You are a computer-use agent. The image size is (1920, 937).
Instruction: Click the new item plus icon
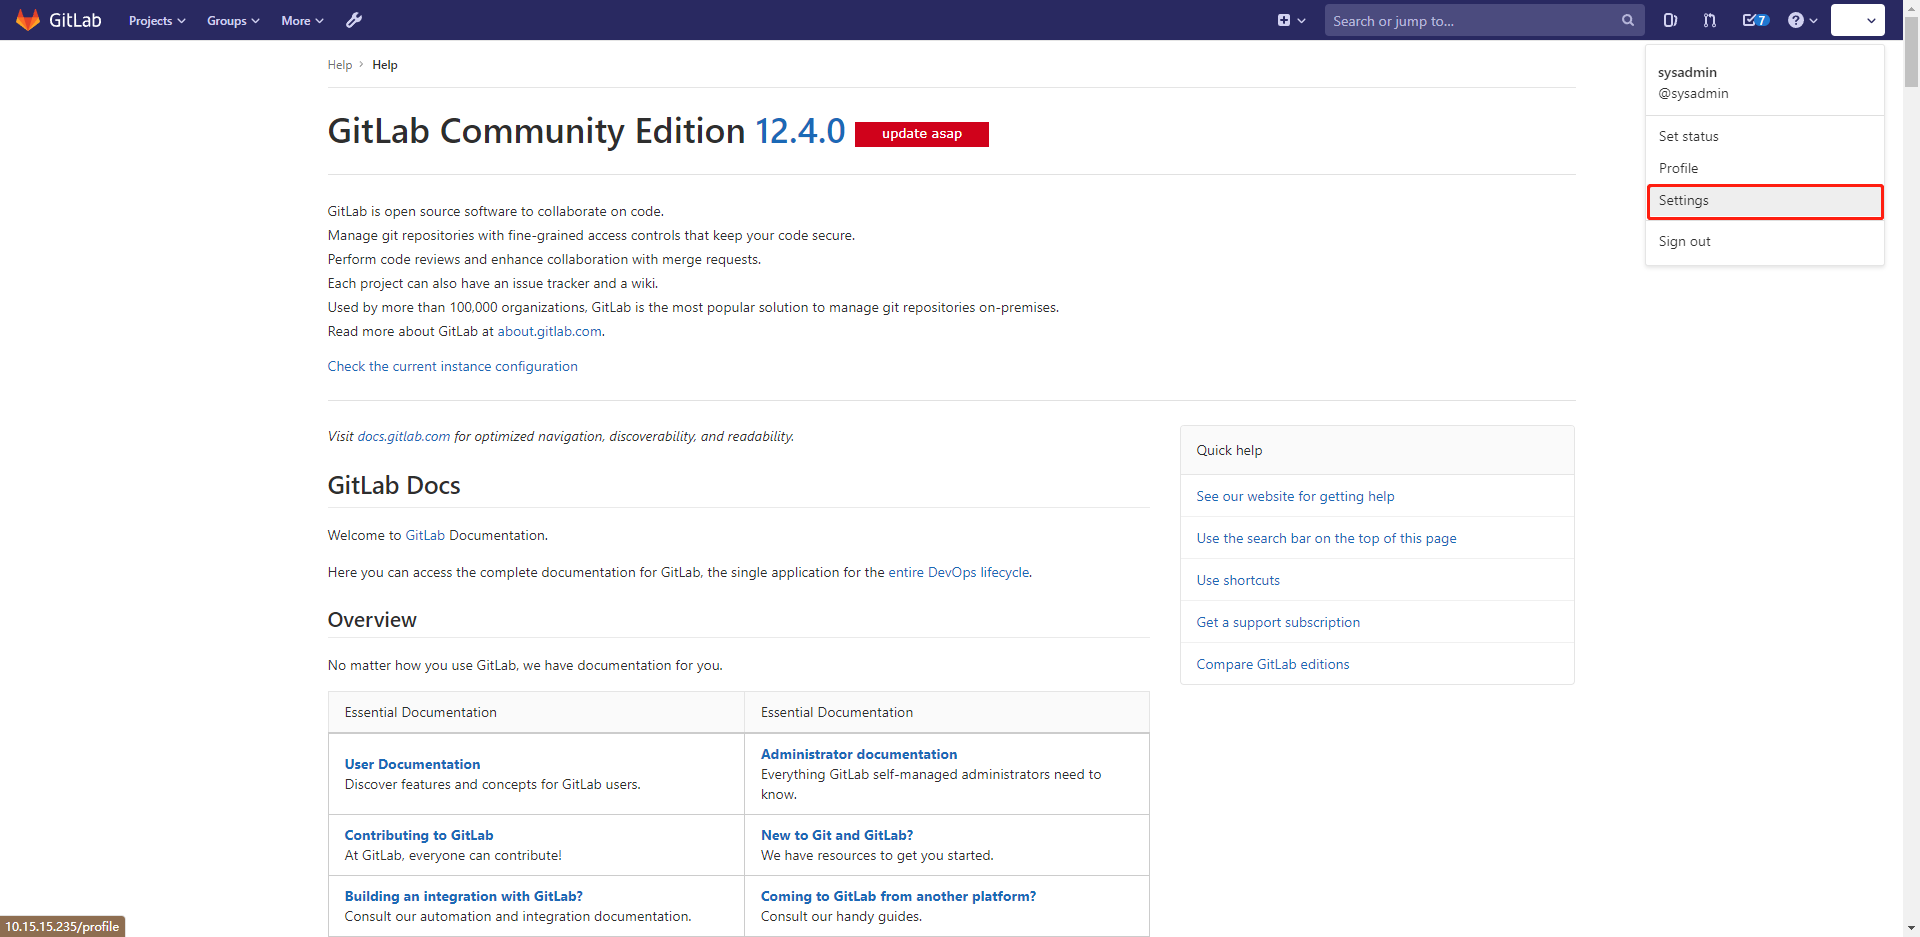1285,20
